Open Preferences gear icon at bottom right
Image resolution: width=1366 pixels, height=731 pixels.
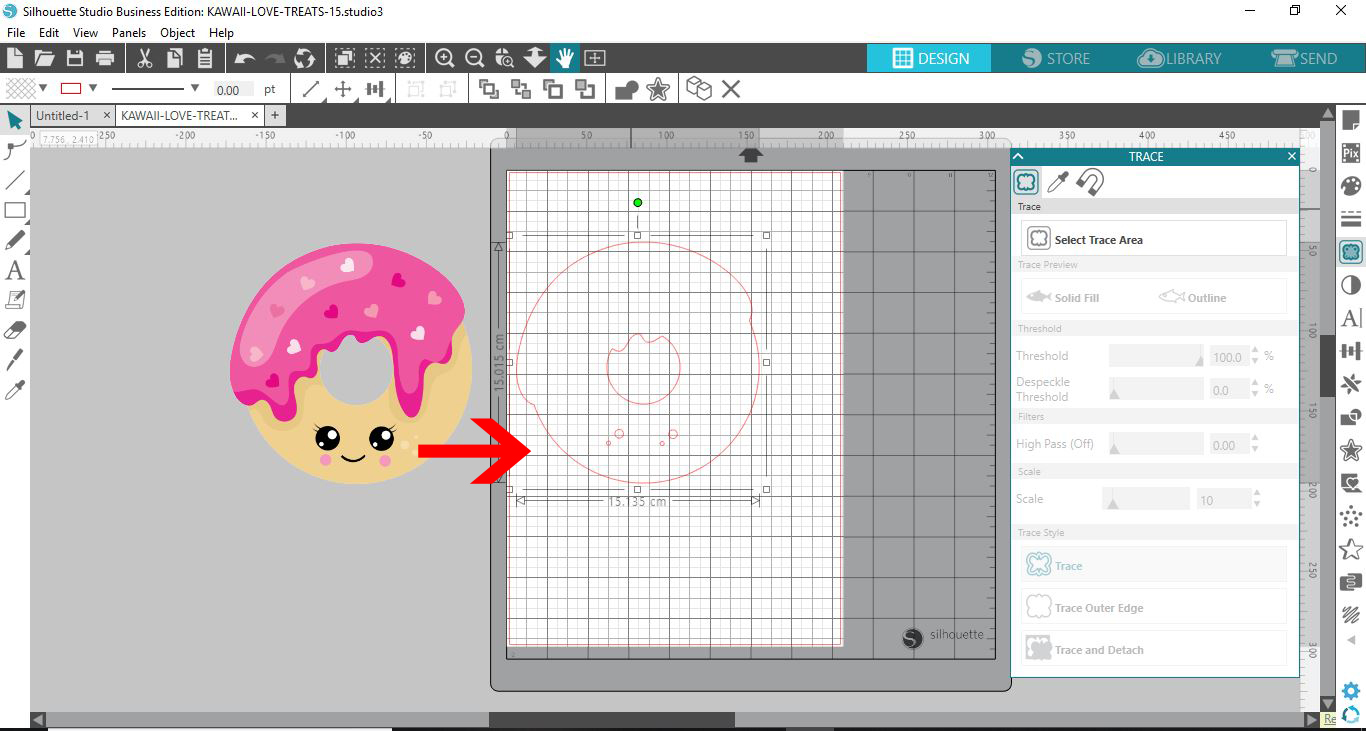tap(1351, 691)
